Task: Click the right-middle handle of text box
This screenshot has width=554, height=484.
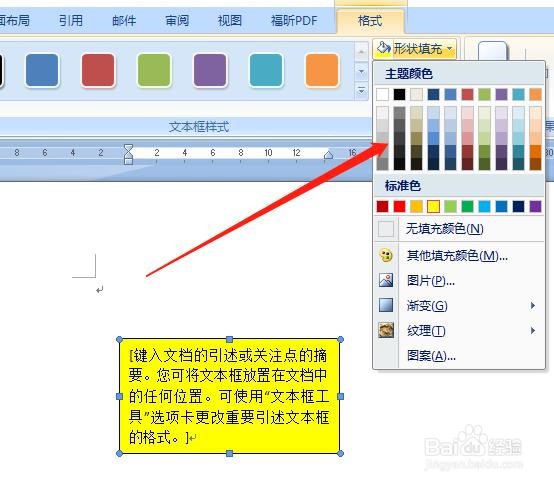Action: [341, 396]
